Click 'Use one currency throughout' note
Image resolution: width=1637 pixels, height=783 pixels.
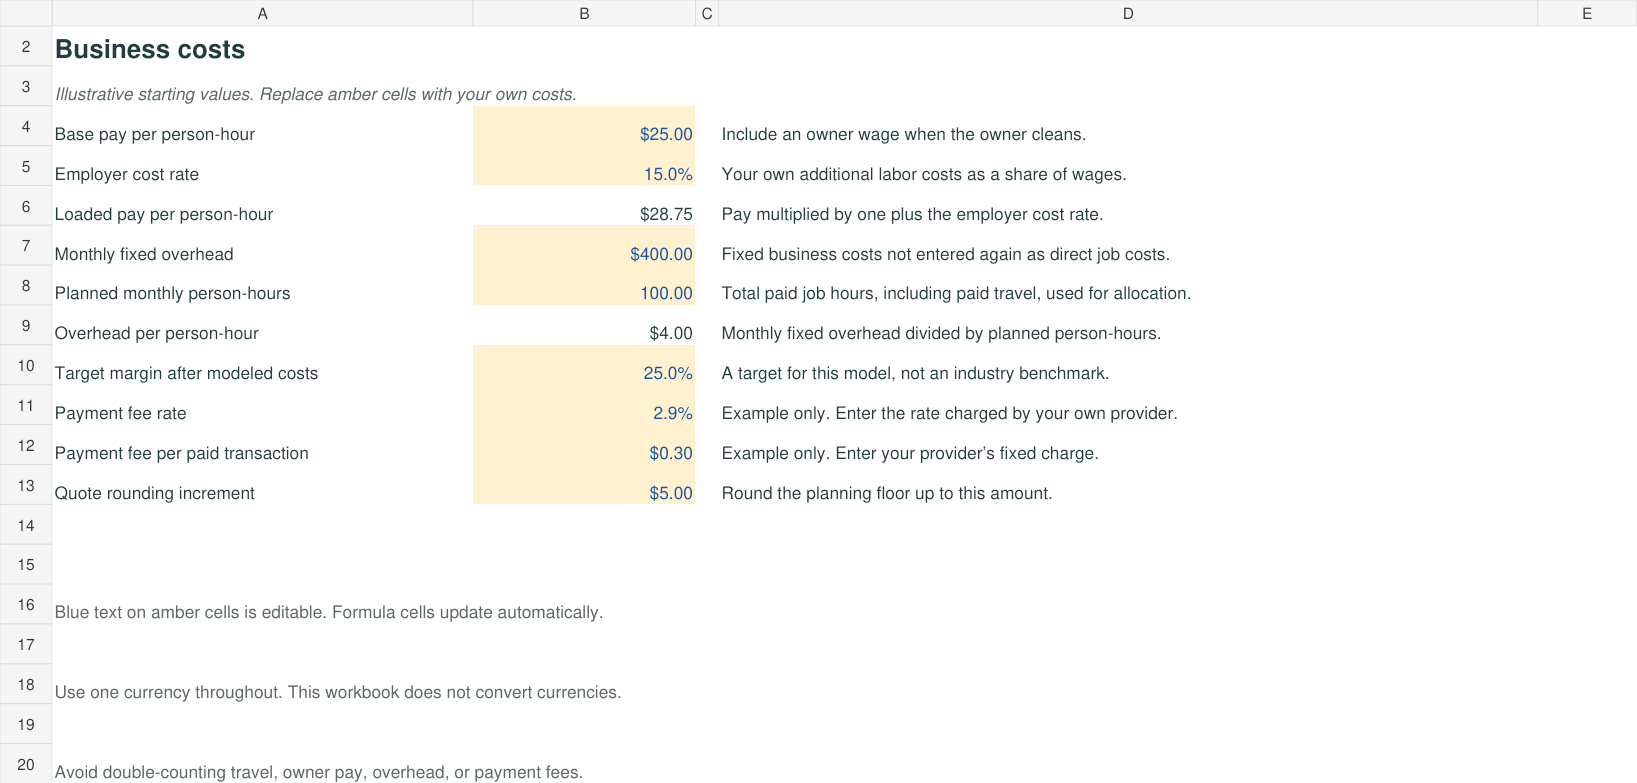tap(338, 692)
